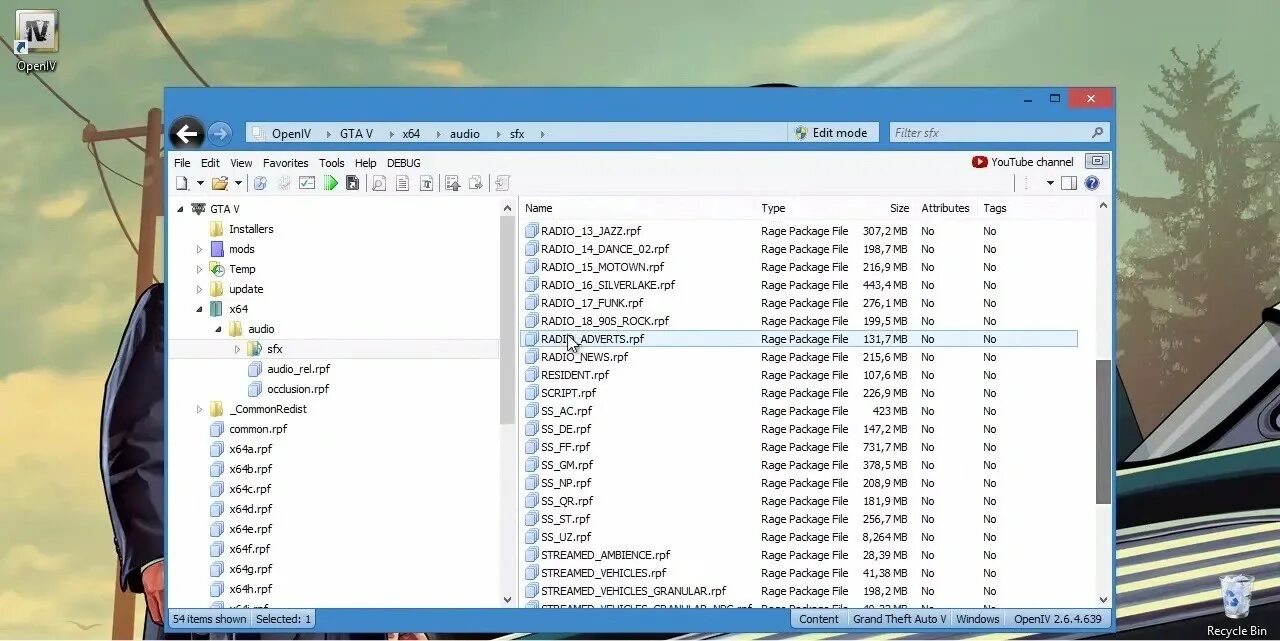This screenshot has width=1280, height=641.
Task: Click the New file toolbar icon
Action: (182, 183)
